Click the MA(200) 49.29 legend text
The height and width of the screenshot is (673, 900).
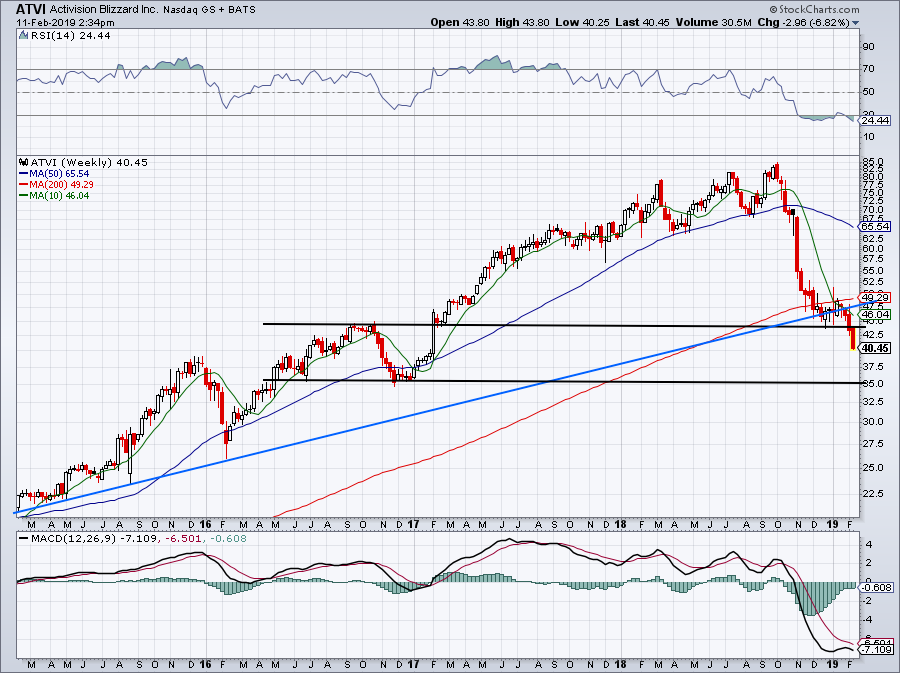[x=61, y=185]
